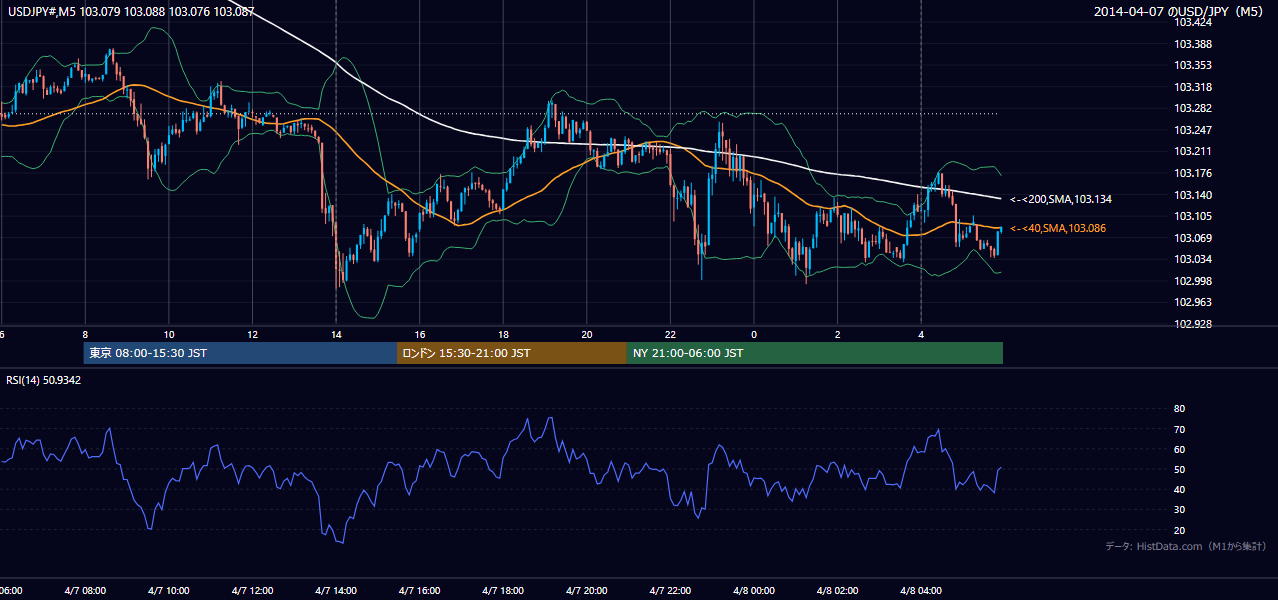The width and height of the screenshot is (1278, 600).
Task: Select the Tokyo 08:00-15:30 JST session bar
Action: [x=240, y=353]
